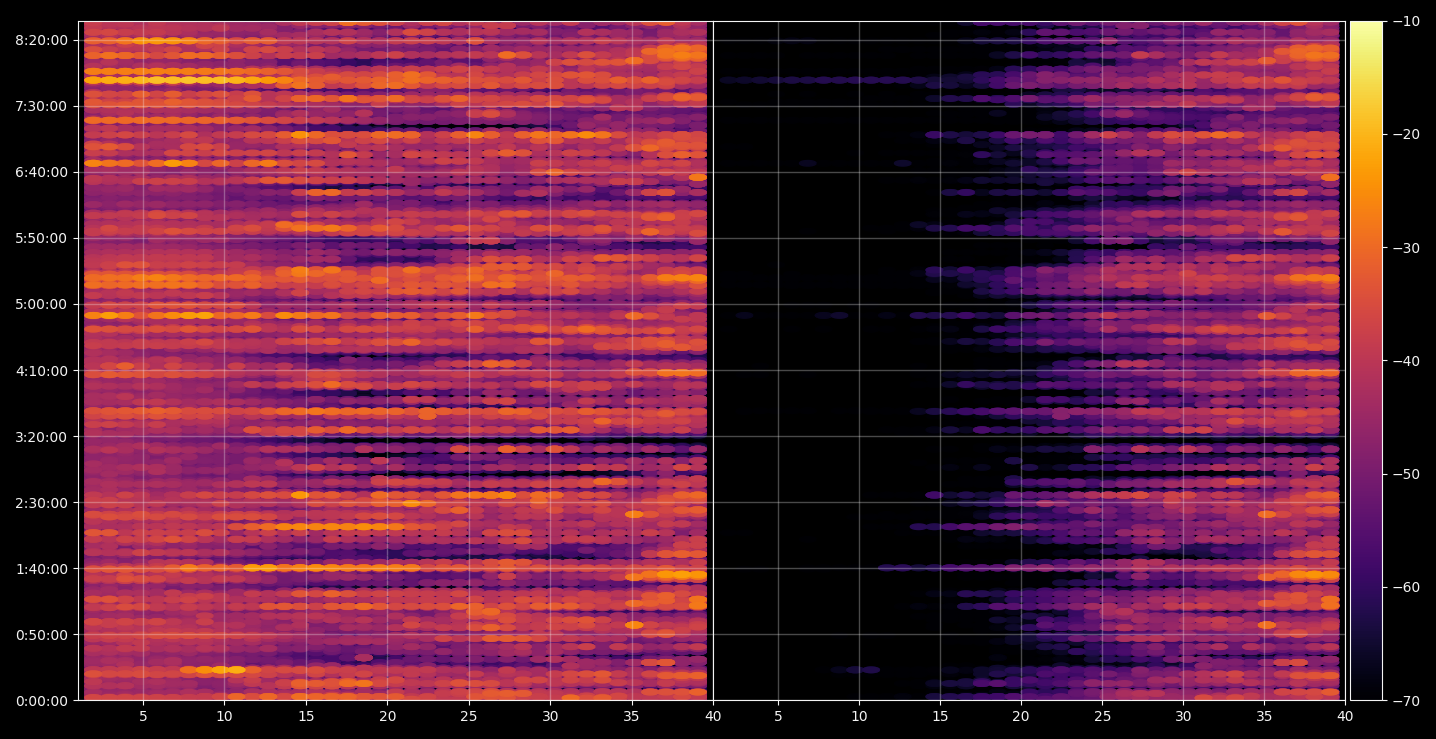
Task: Click x-axis label 35 under left heatmap
Action: (631, 716)
